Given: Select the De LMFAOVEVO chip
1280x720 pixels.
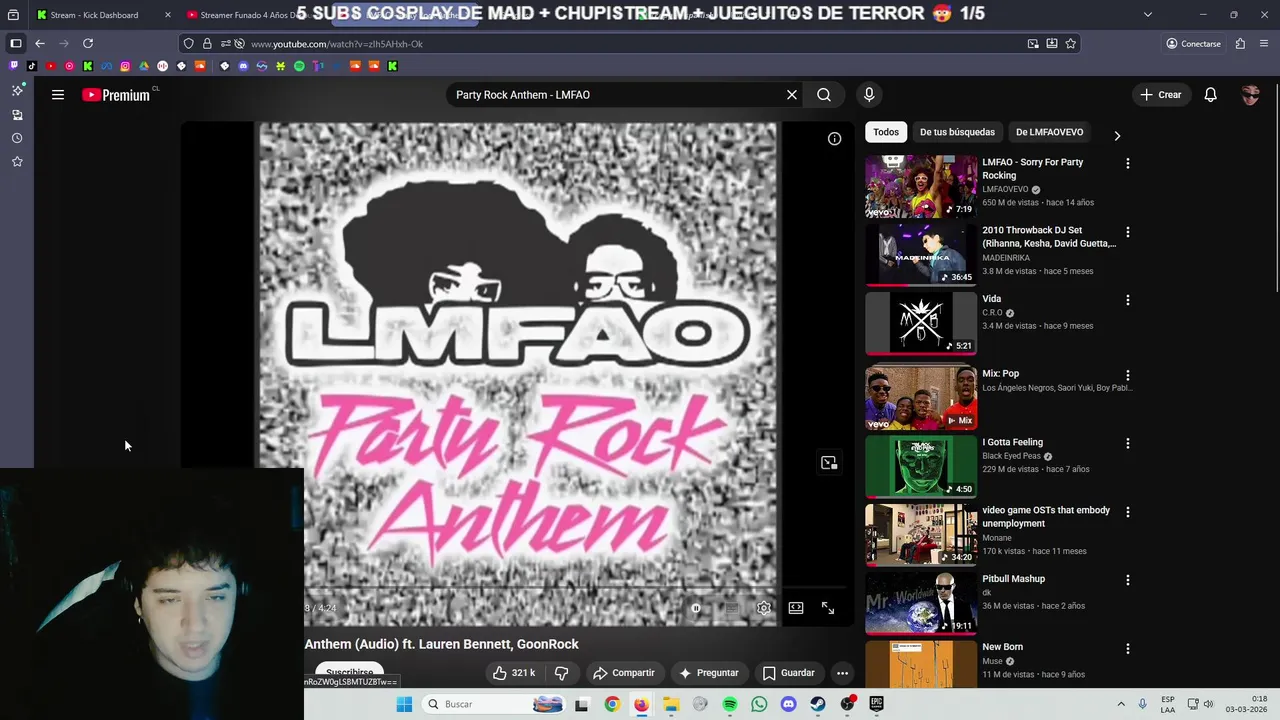Looking at the screenshot, I should click(1049, 132).
